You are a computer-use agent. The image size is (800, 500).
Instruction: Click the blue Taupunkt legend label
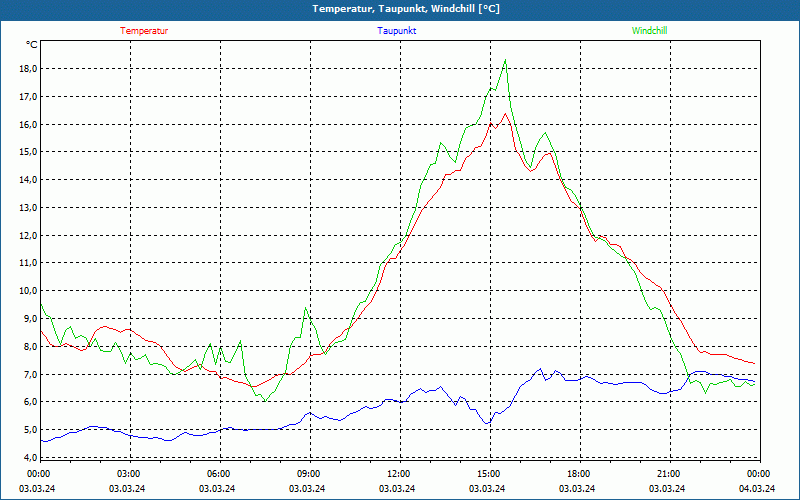(x=396, y=31)
